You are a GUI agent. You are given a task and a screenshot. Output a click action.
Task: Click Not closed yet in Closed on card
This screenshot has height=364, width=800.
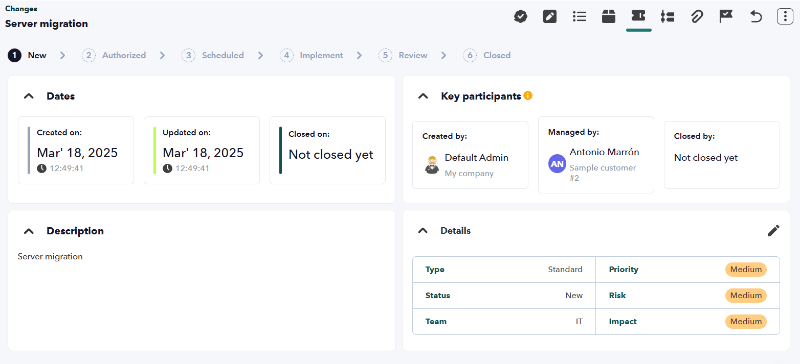pyautogui.click(x=331, y=155)
